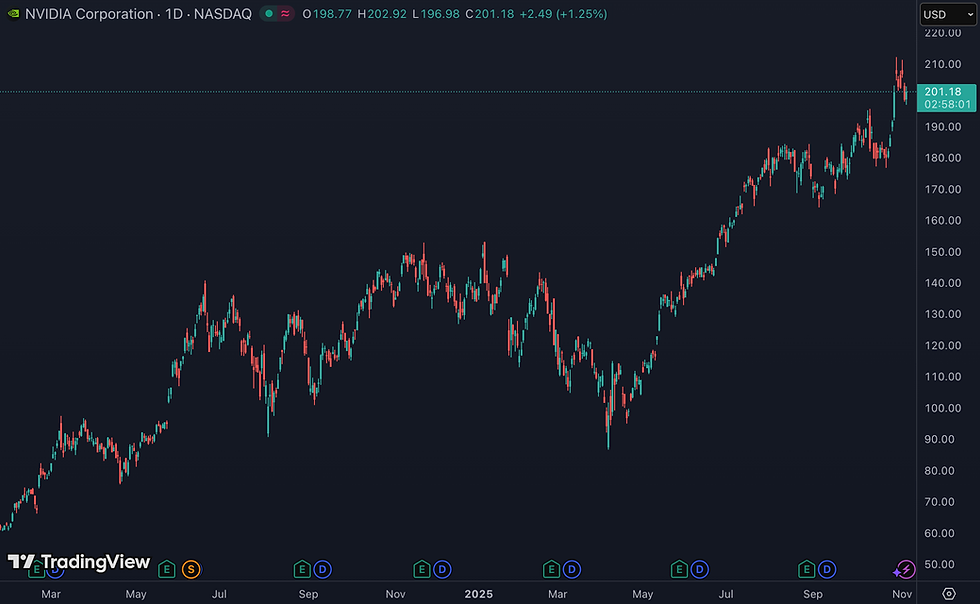Open the dividend D marker after Sep 2025
This screenshot has height=604, width=980.
coord(827,570)
